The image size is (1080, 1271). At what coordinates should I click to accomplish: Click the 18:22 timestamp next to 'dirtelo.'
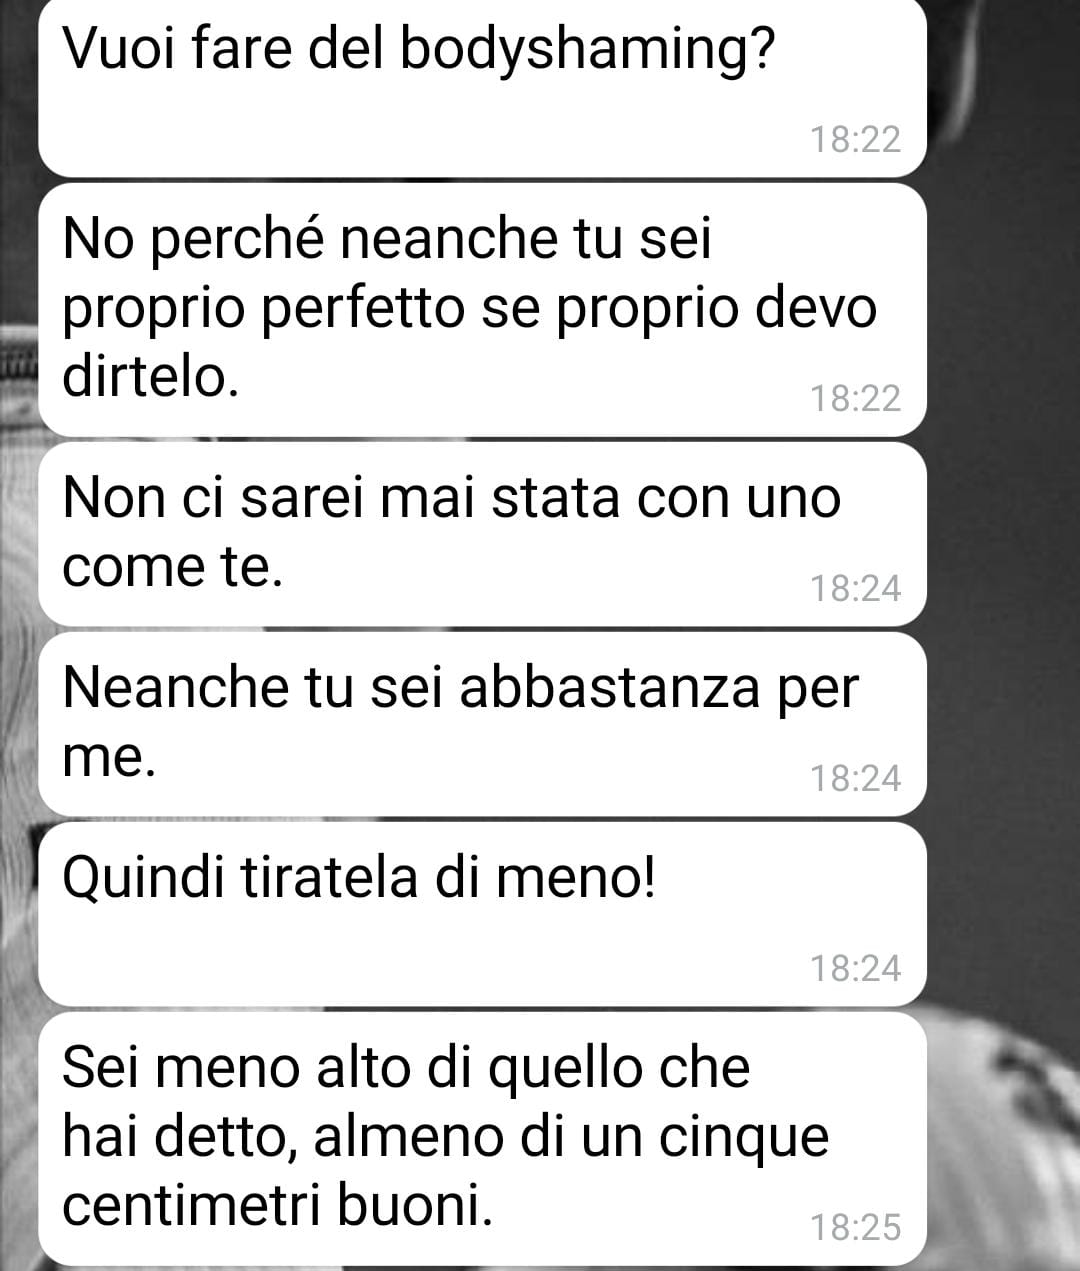tap(855, 398)
